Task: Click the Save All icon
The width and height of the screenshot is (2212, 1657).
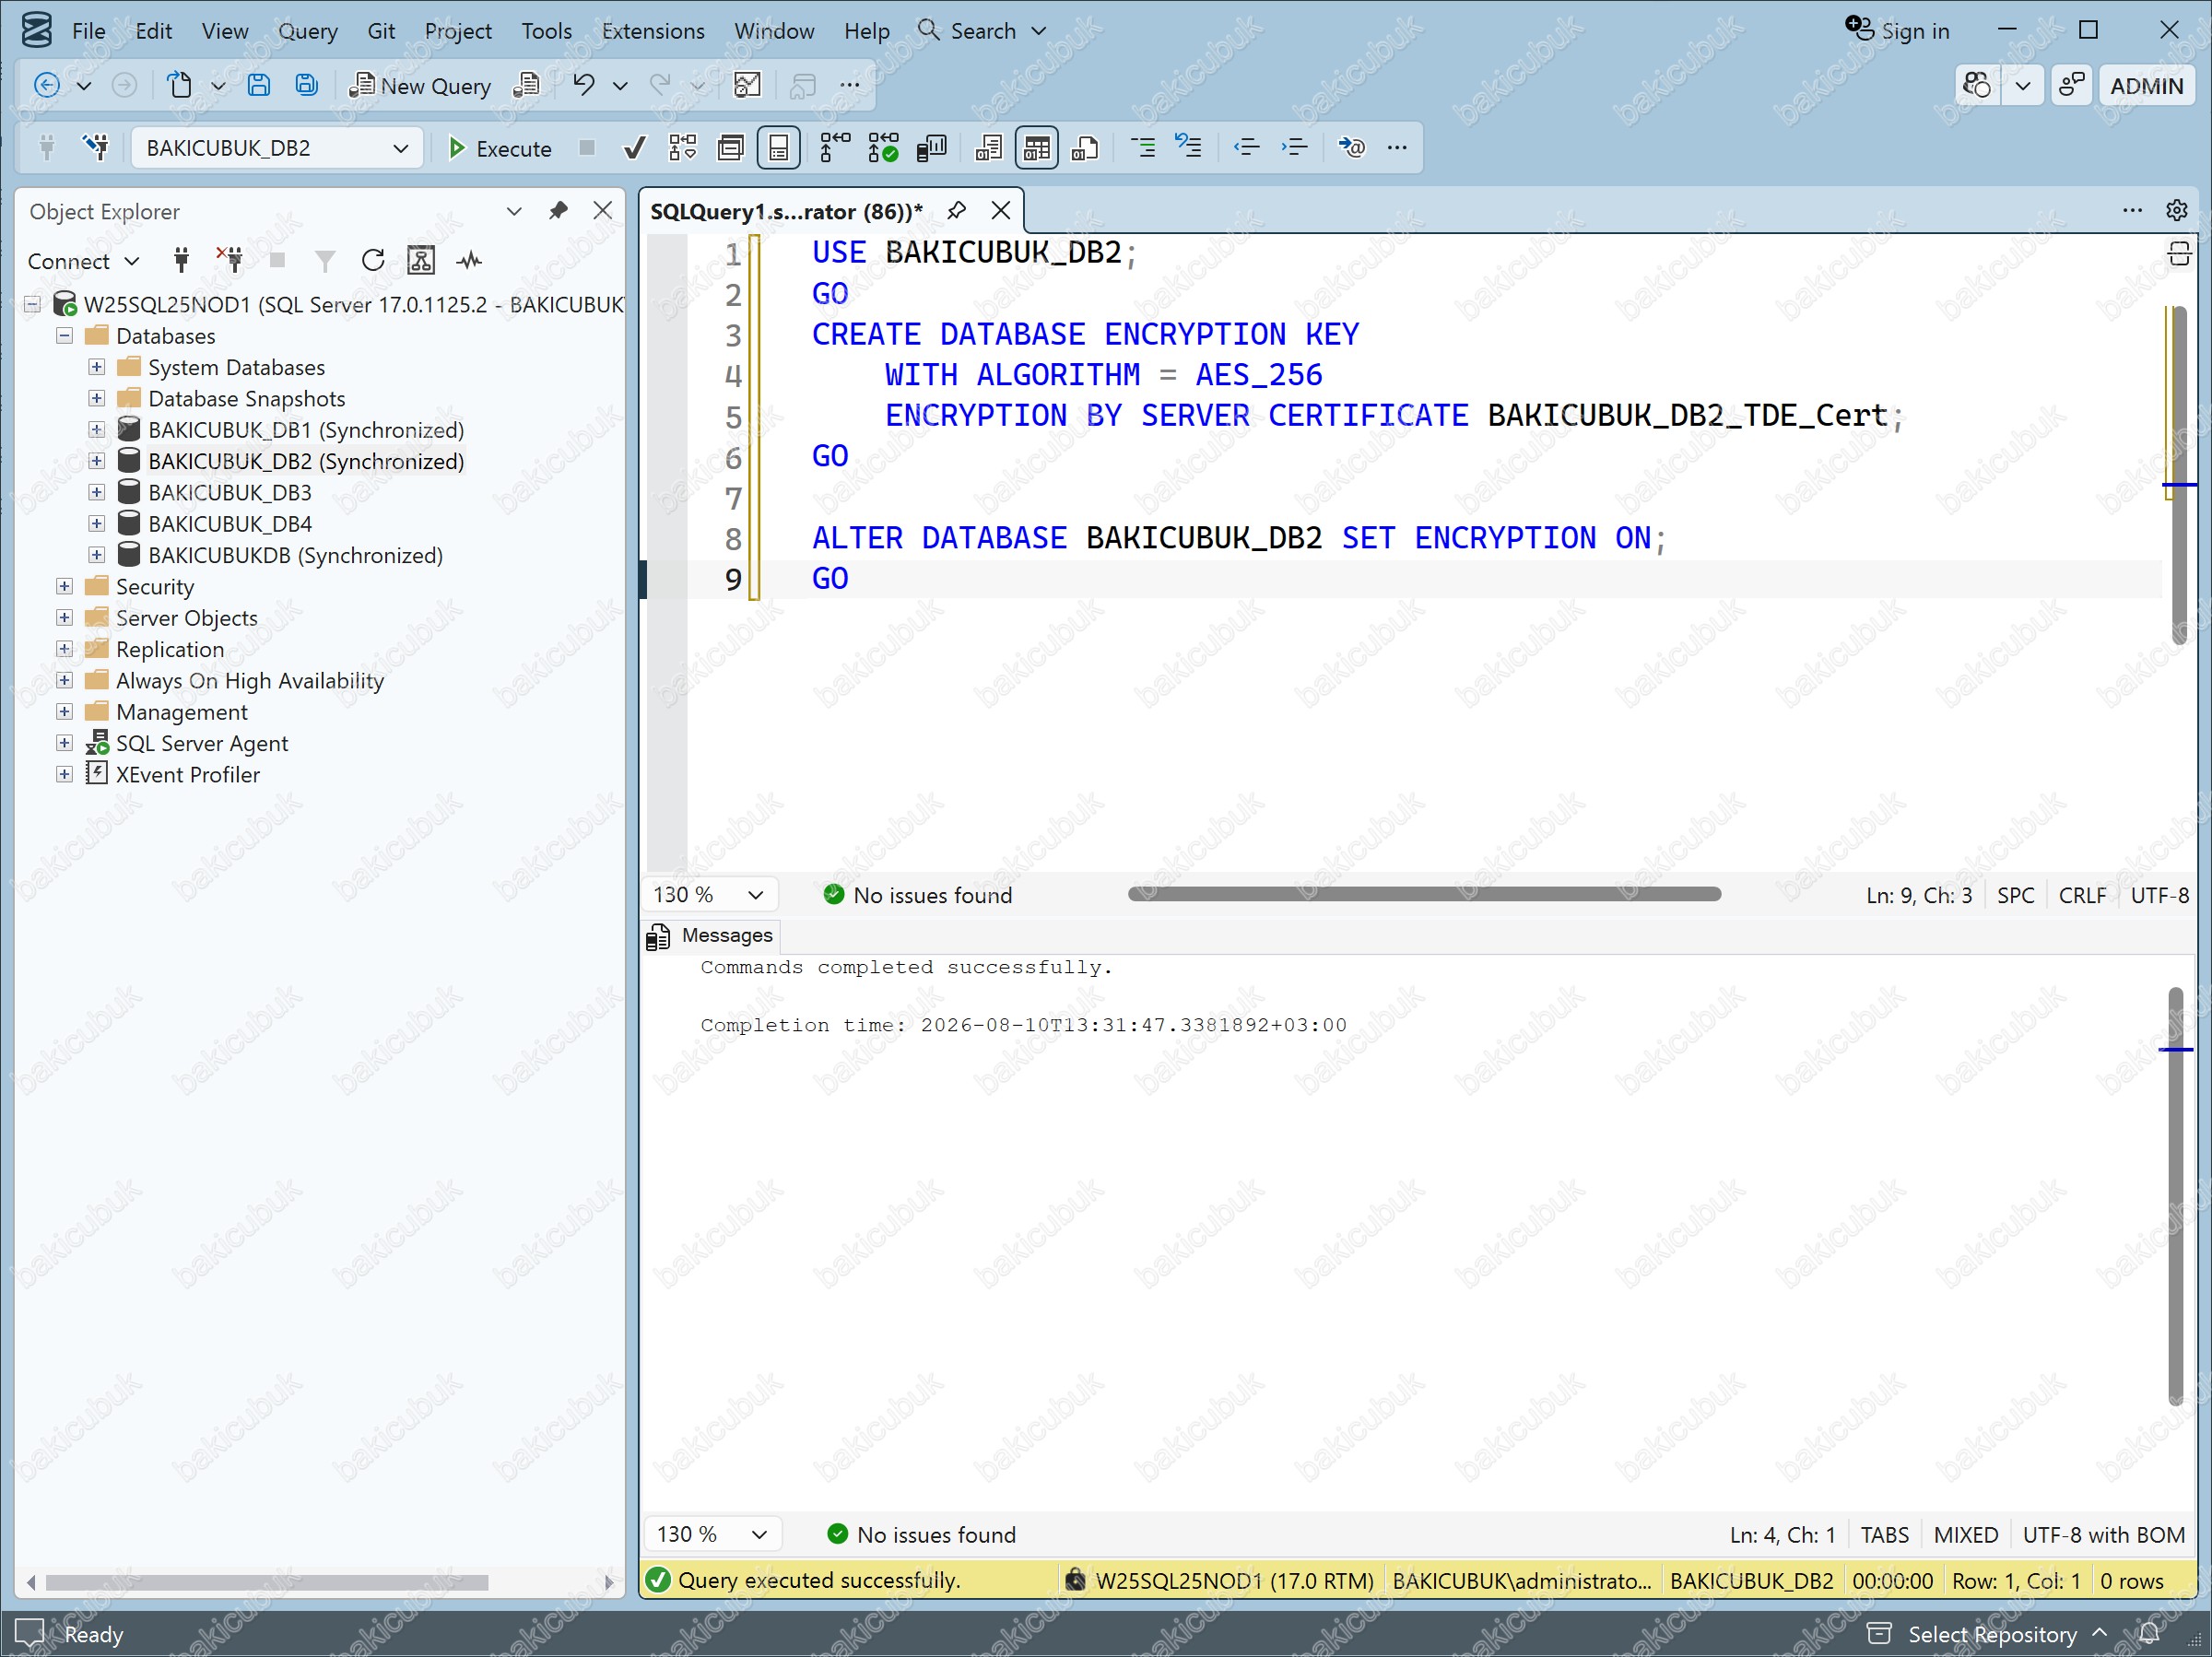Action: click(x=306, y=85)
